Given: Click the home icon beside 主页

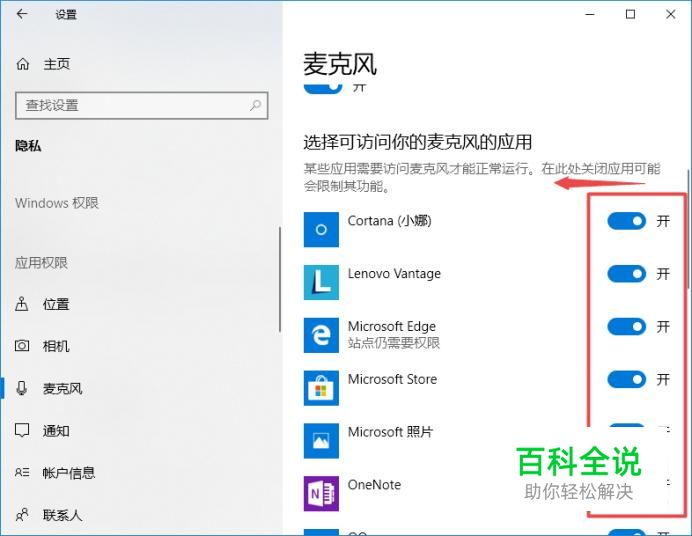Looking at the screenshot, I should [23, 64].
